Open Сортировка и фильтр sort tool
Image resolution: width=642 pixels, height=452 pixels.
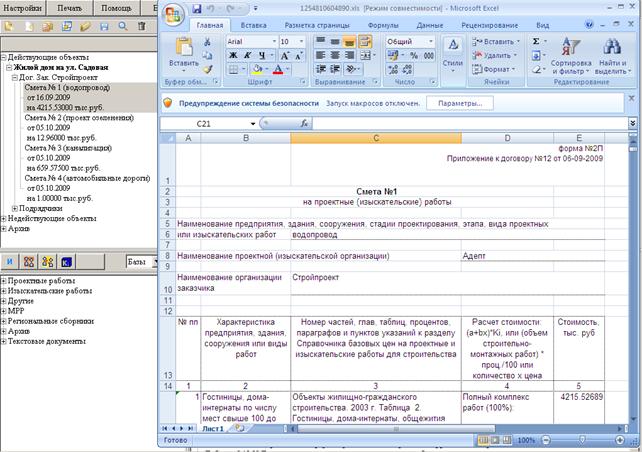coord(571,56)
